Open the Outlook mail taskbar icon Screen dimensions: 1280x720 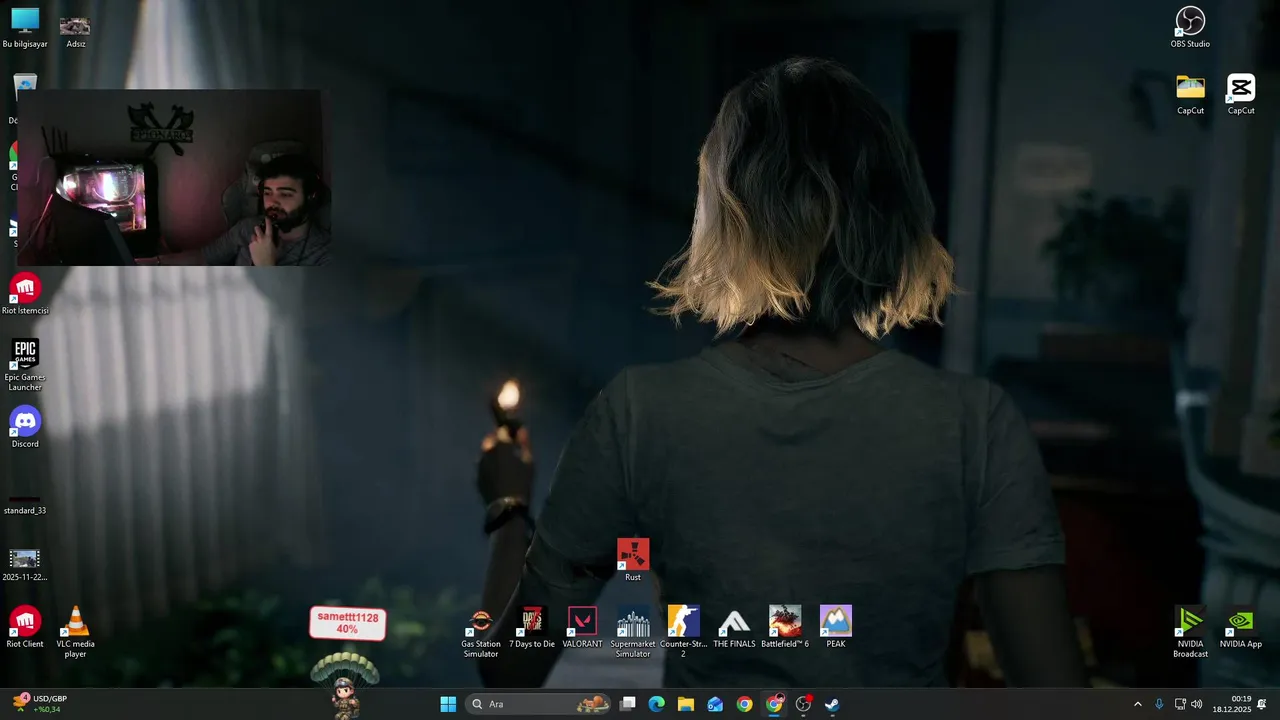(715, 704)
